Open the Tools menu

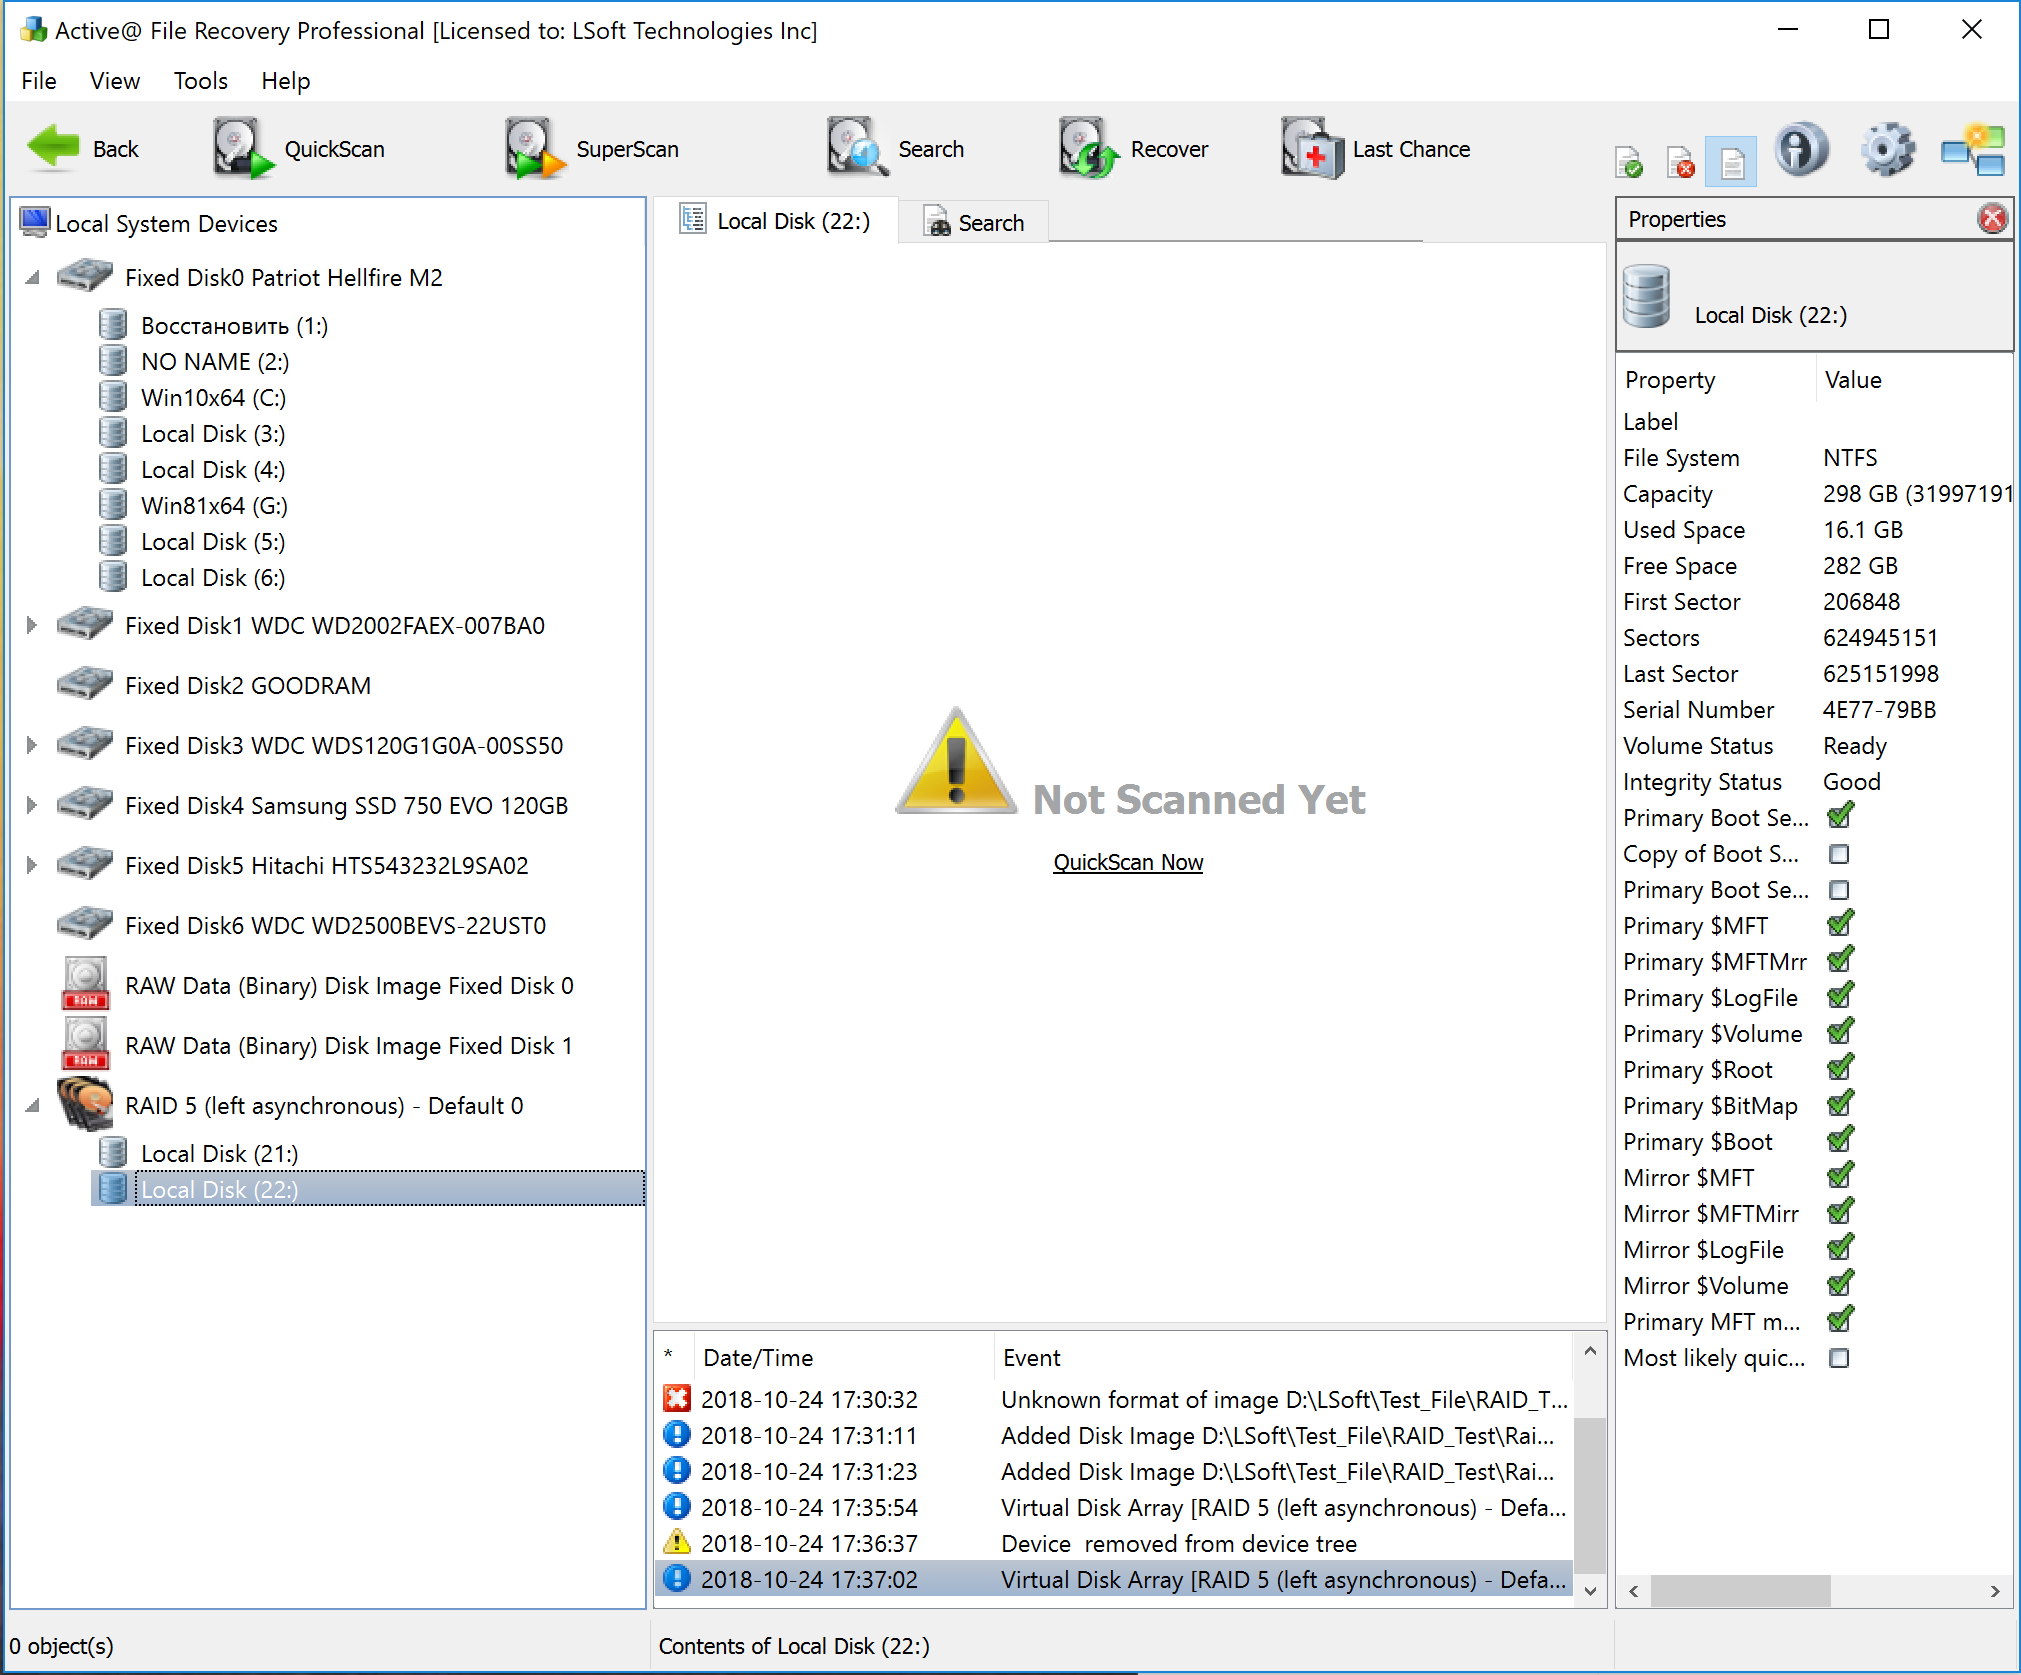pos(200,81)
